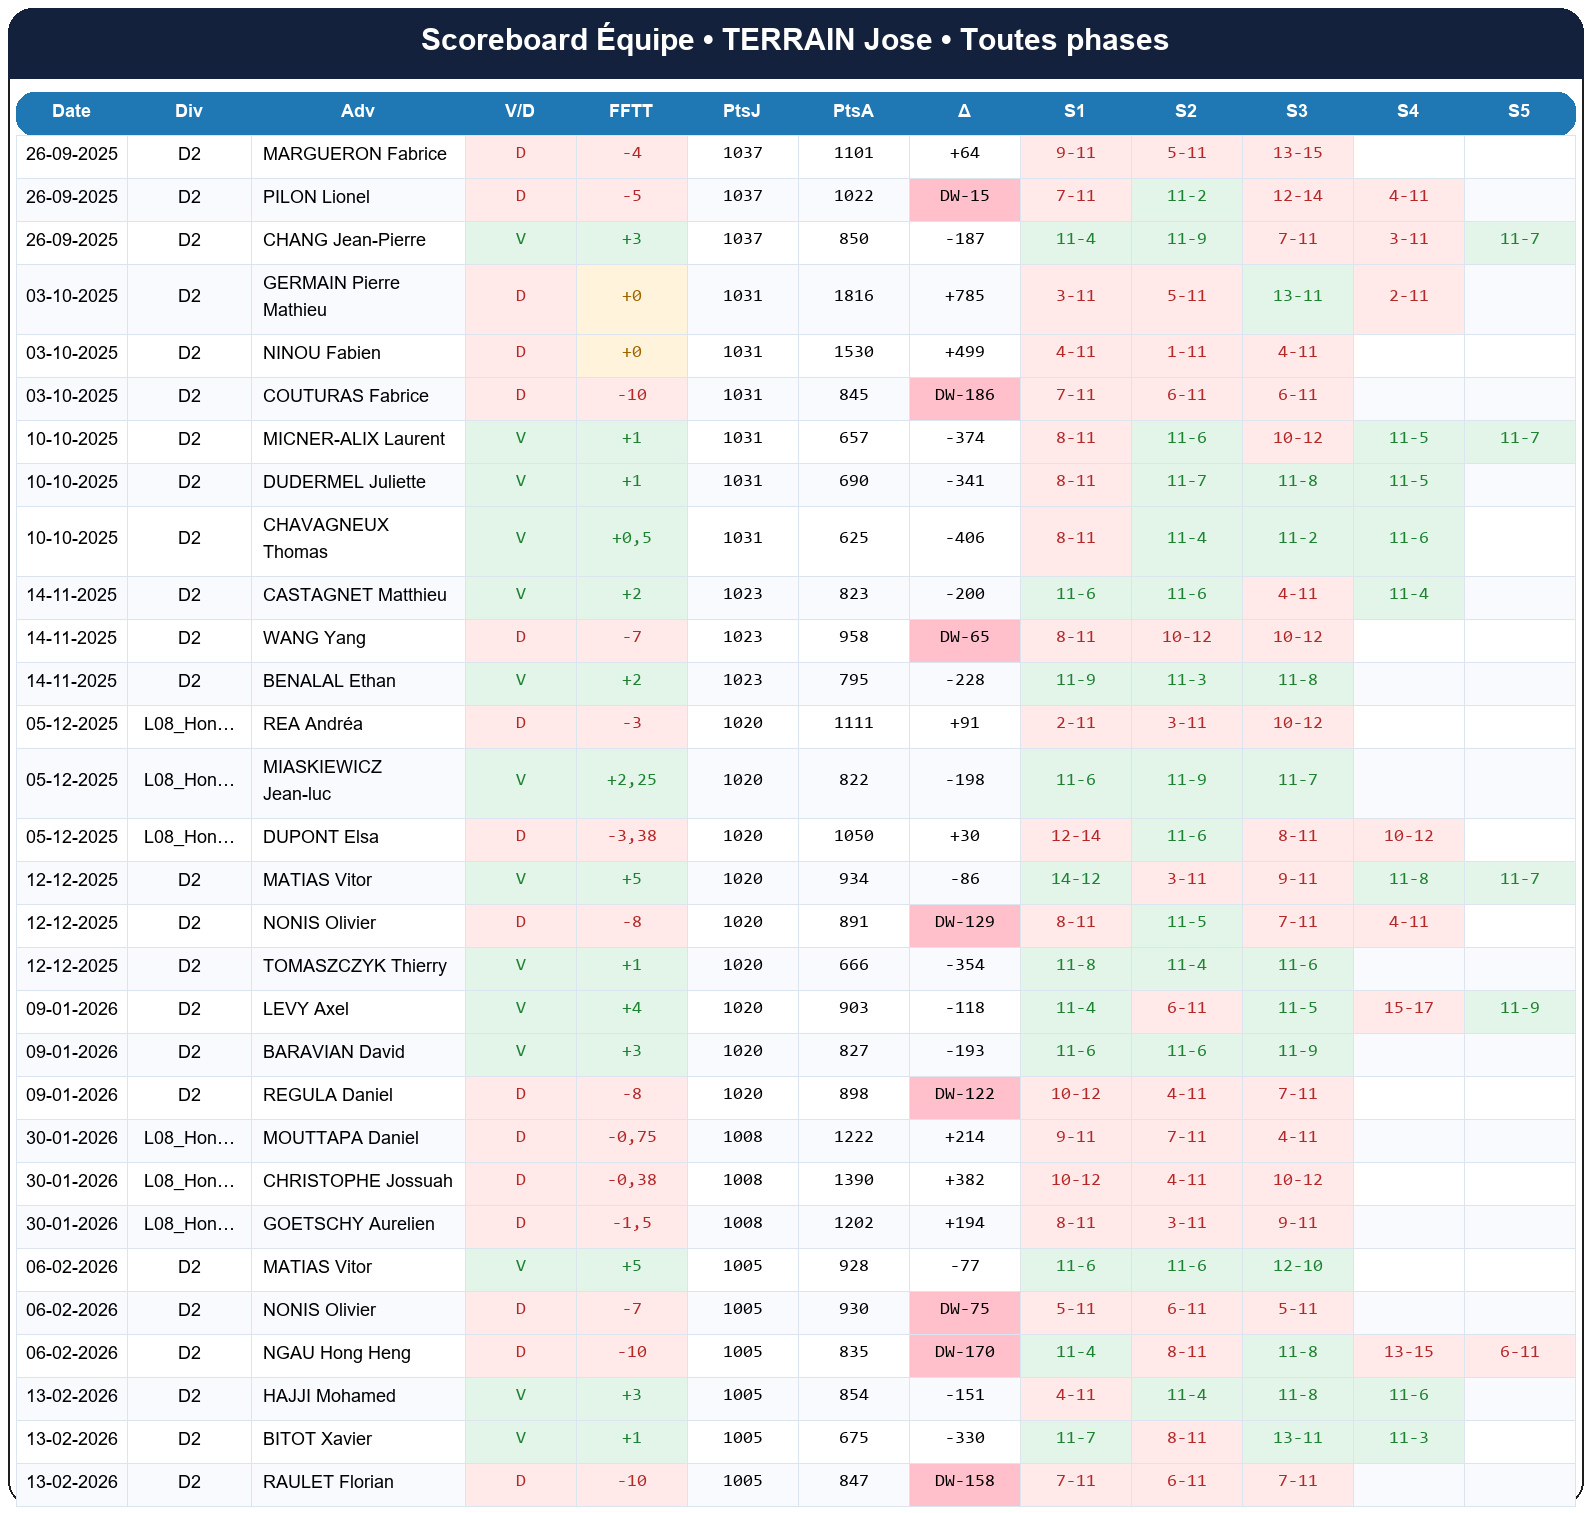Open opponent MIASKIEWICZ Jean-luc
The height and width of the screenshot is (1513, 1591).
[322, 780]
